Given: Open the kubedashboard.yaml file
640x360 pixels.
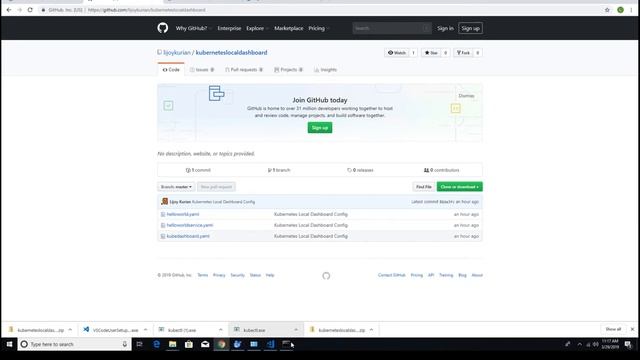Looking at the screenshot, I should [x=188, y=236].
